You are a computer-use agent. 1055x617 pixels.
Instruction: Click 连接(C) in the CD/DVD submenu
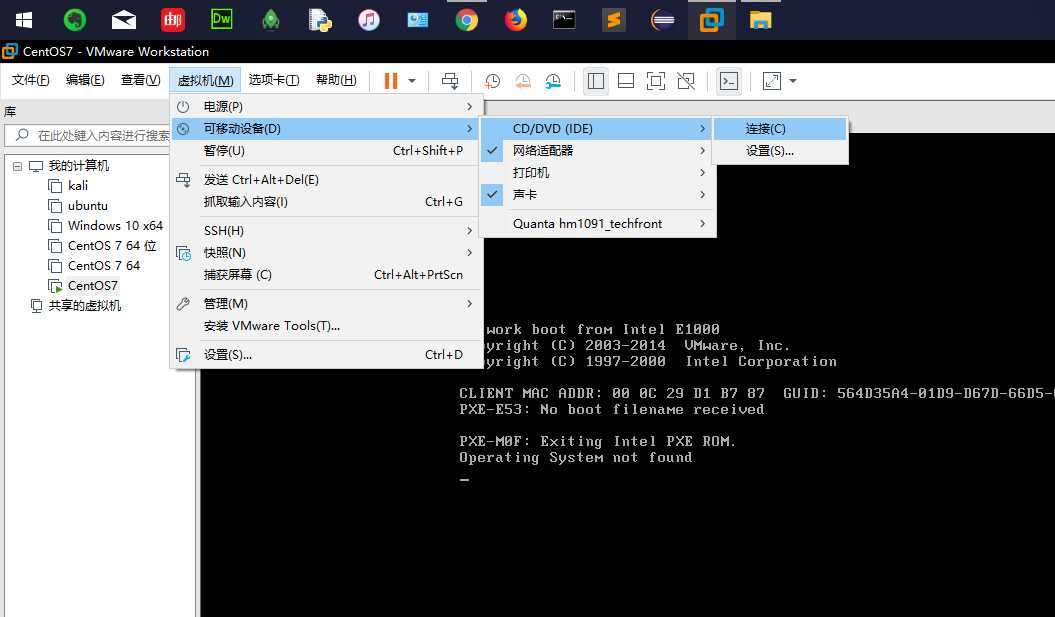pyautogui.click(x=780, y=129)
